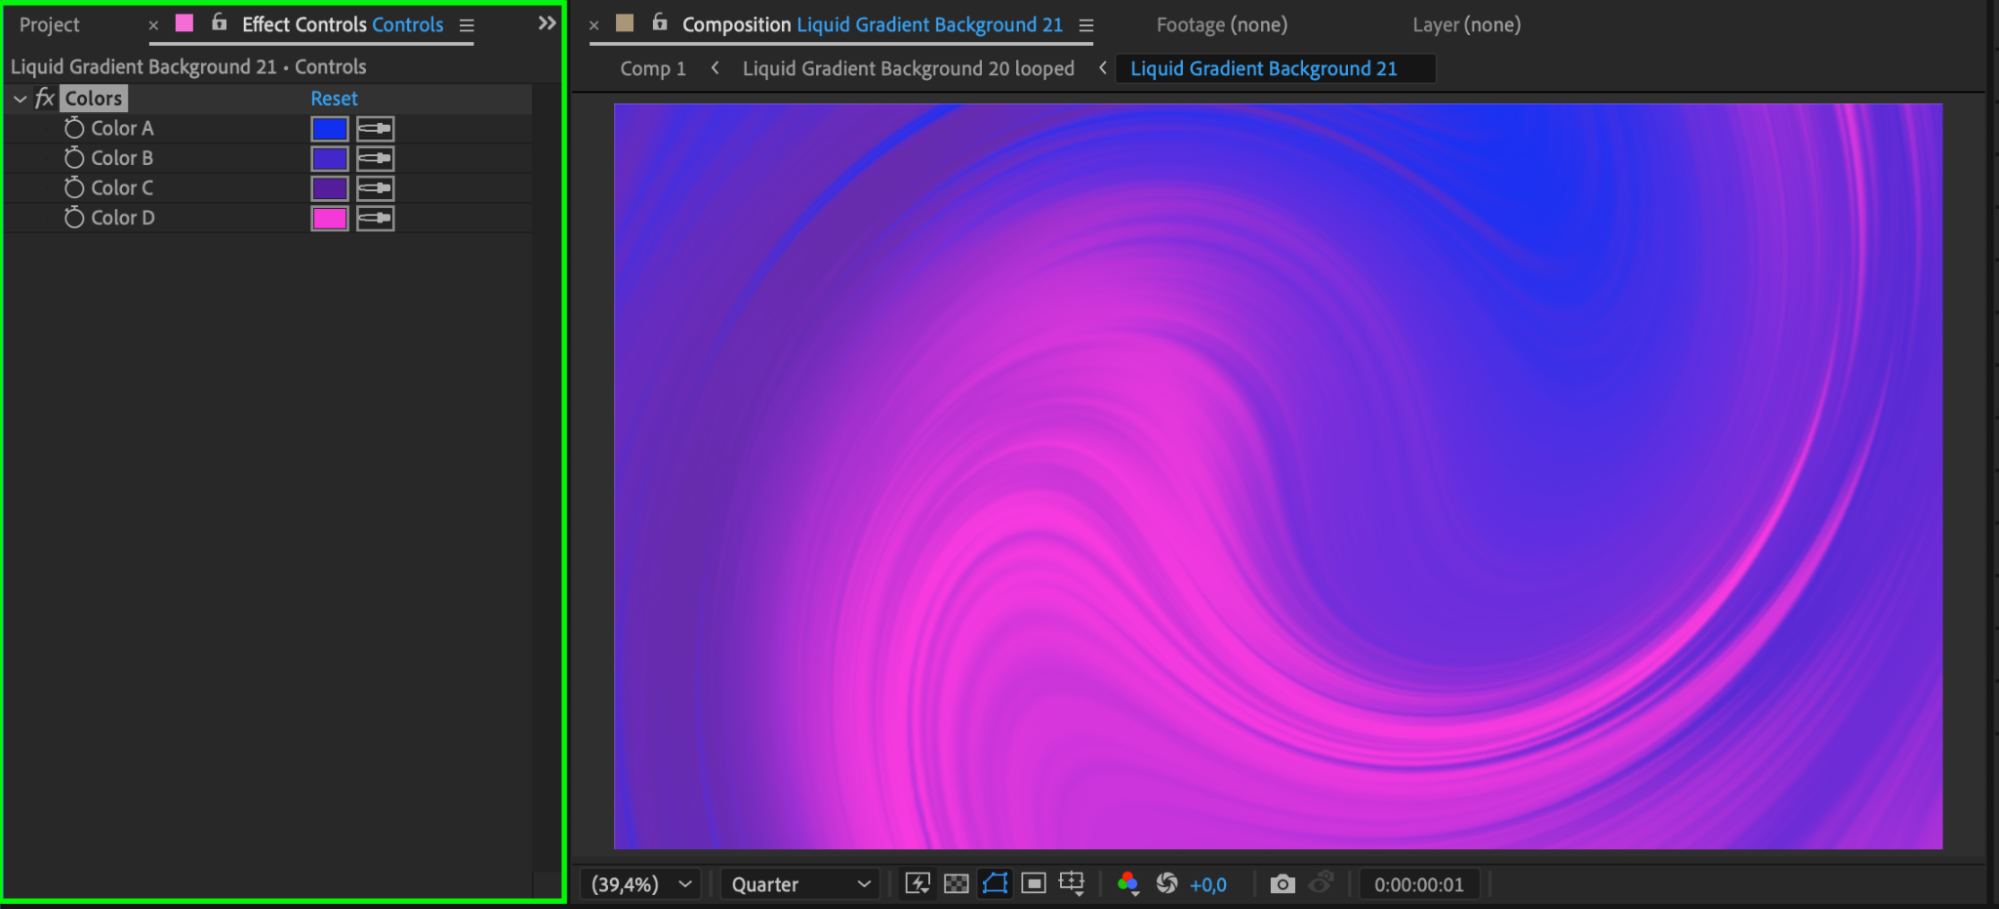Image resolution: width=1999 pixels, height=909 pixels.
Task: Collapse the Colors effect group
Action: [20, 99]
